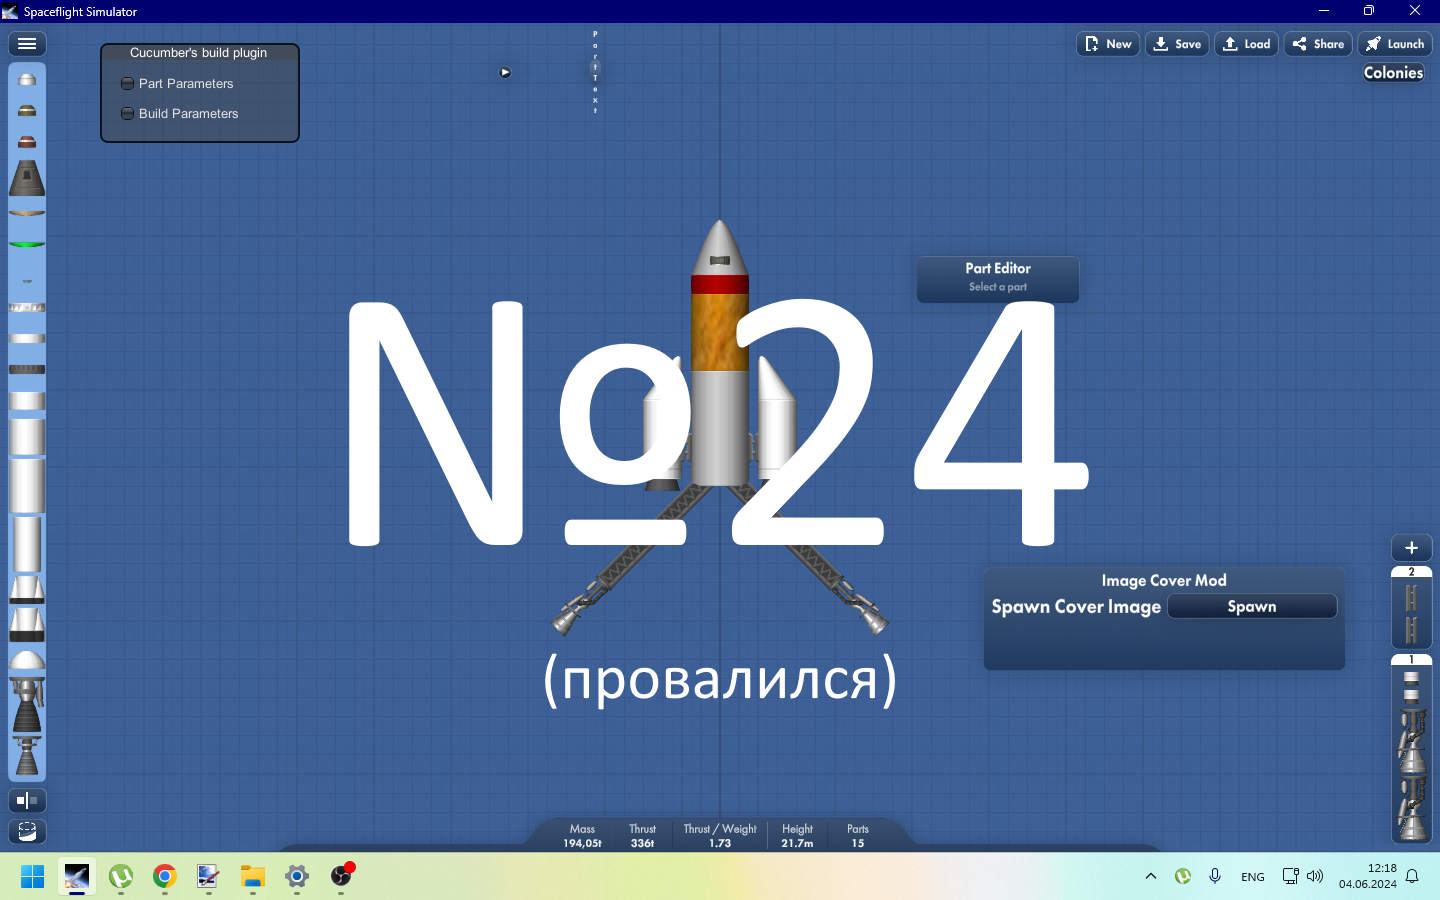1440x900 pixels.
Task: Open Google Chrome from the taskbar
Action: [165, 877]
